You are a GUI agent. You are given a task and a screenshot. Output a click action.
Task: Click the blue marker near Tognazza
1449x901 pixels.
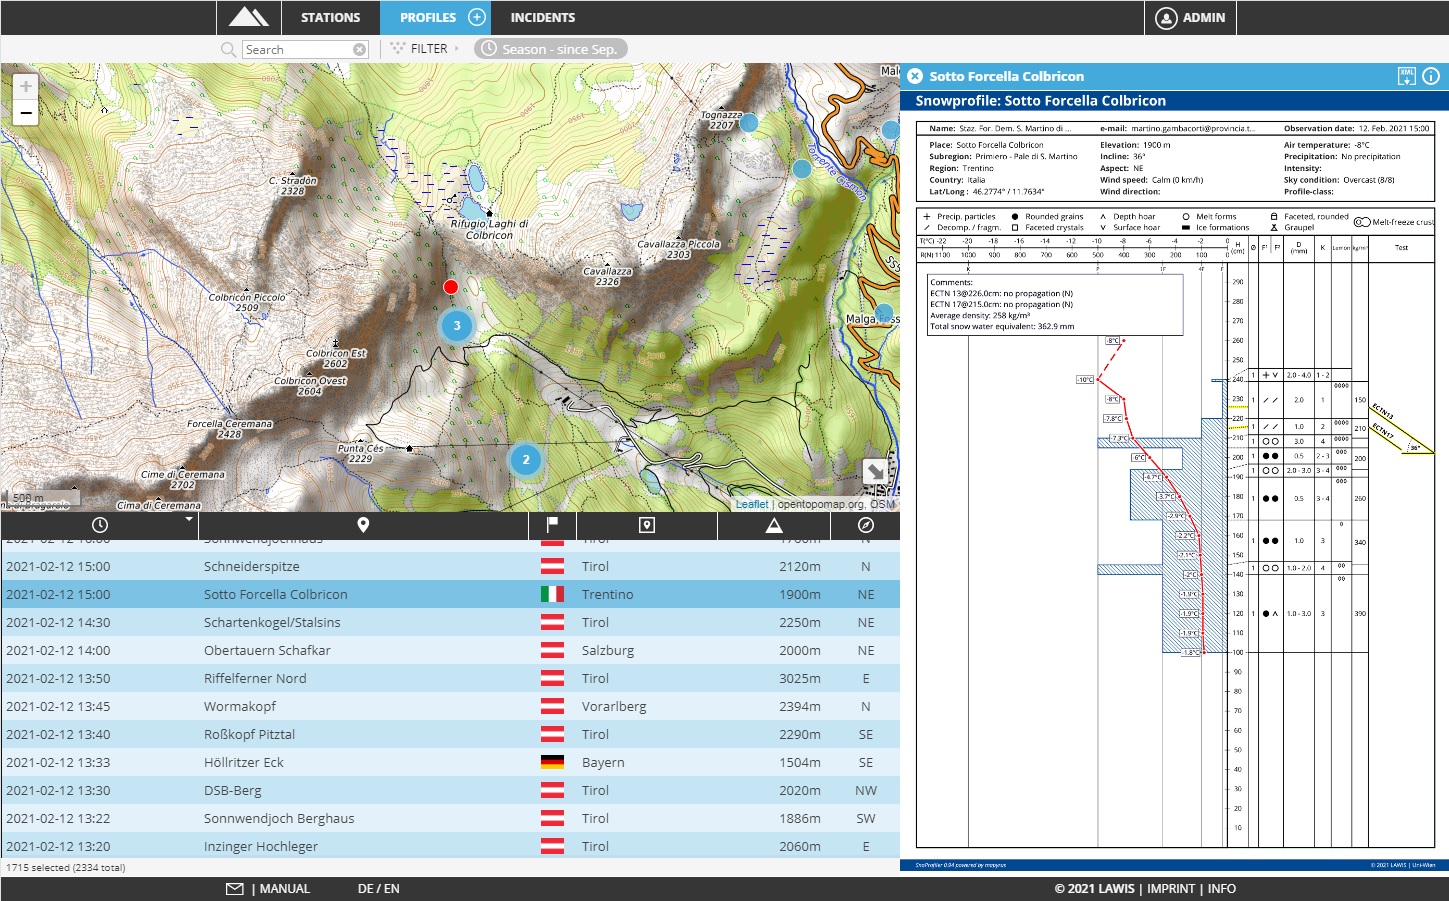[x=748, y=122]
